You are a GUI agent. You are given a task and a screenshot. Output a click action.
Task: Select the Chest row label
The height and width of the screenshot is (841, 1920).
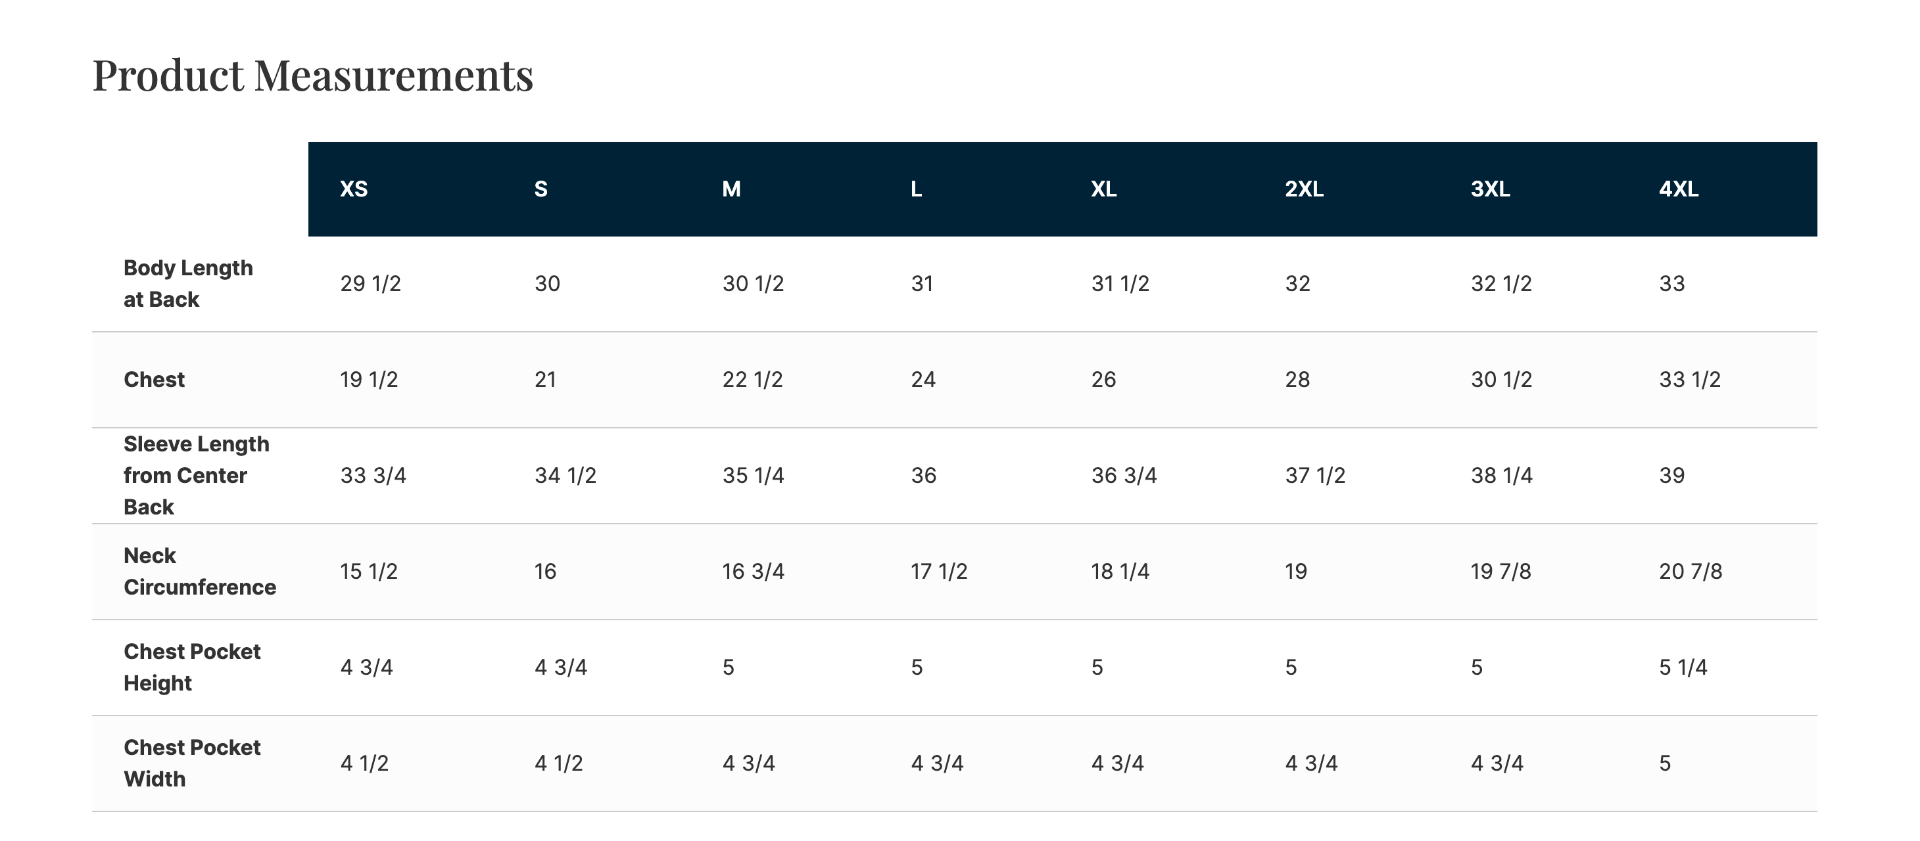[x=154, y=380]
